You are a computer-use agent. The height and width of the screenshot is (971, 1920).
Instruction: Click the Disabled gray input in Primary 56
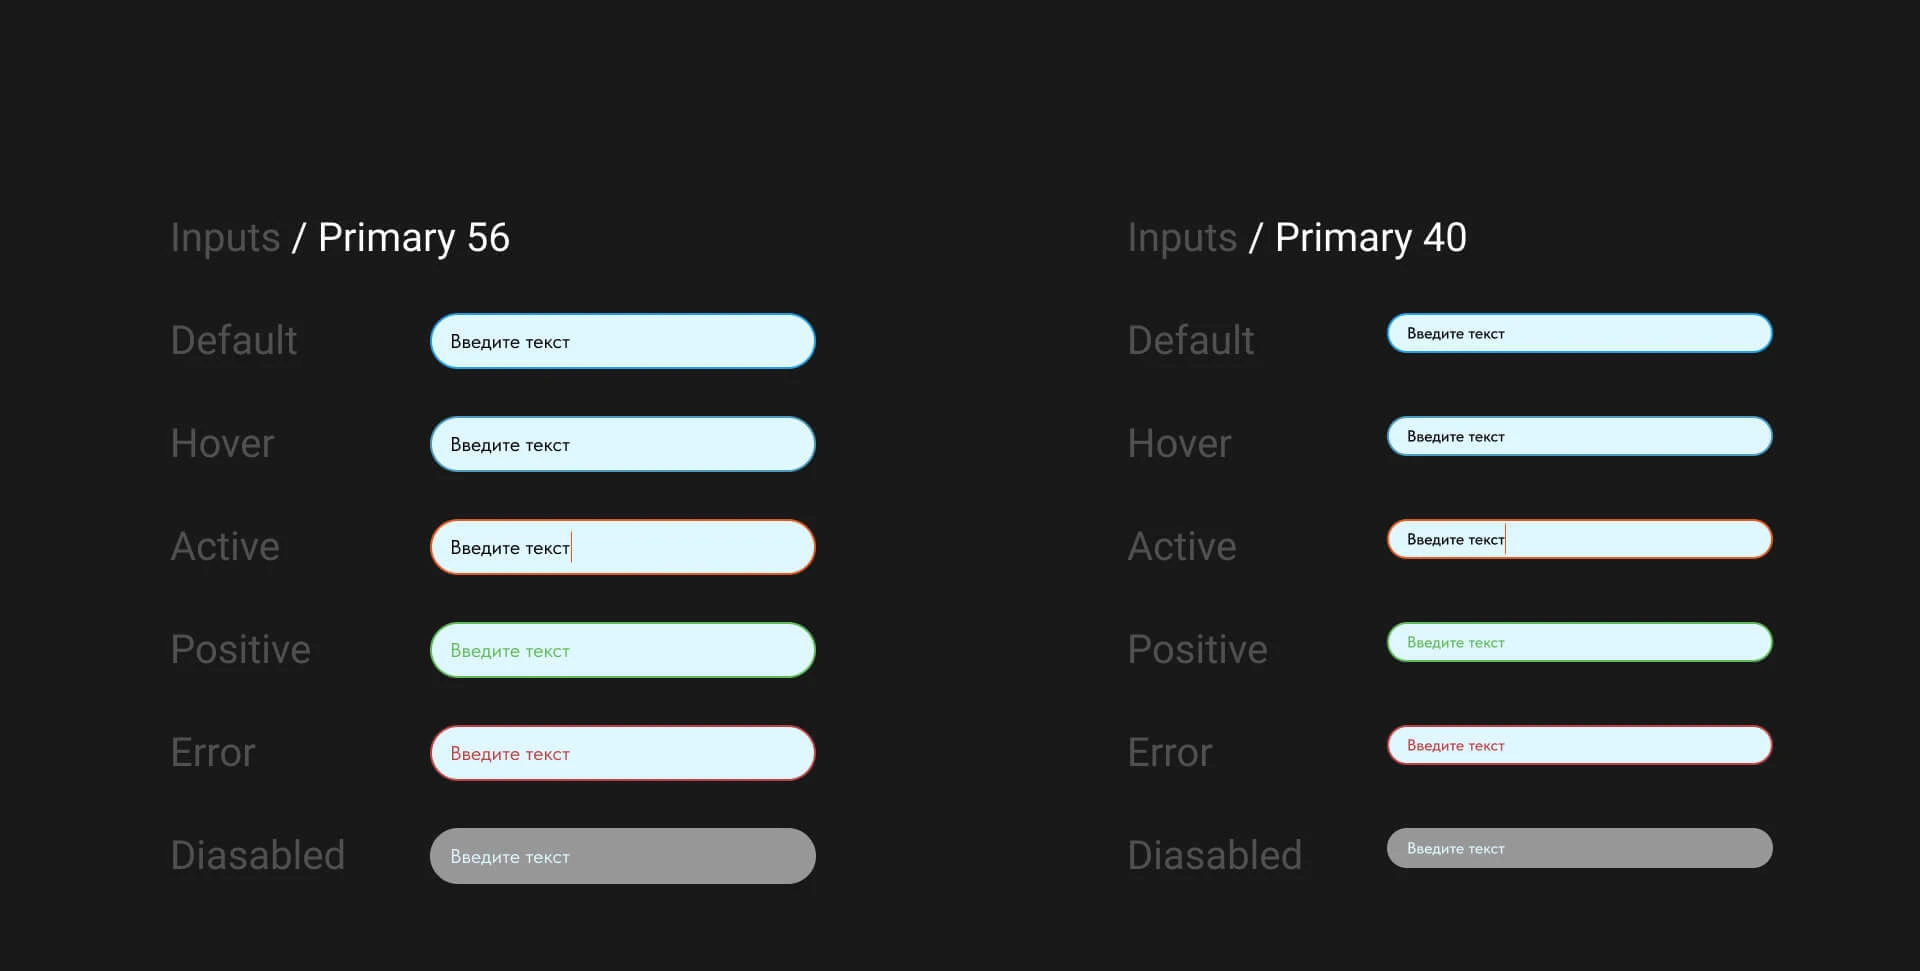tap(622, 856)
